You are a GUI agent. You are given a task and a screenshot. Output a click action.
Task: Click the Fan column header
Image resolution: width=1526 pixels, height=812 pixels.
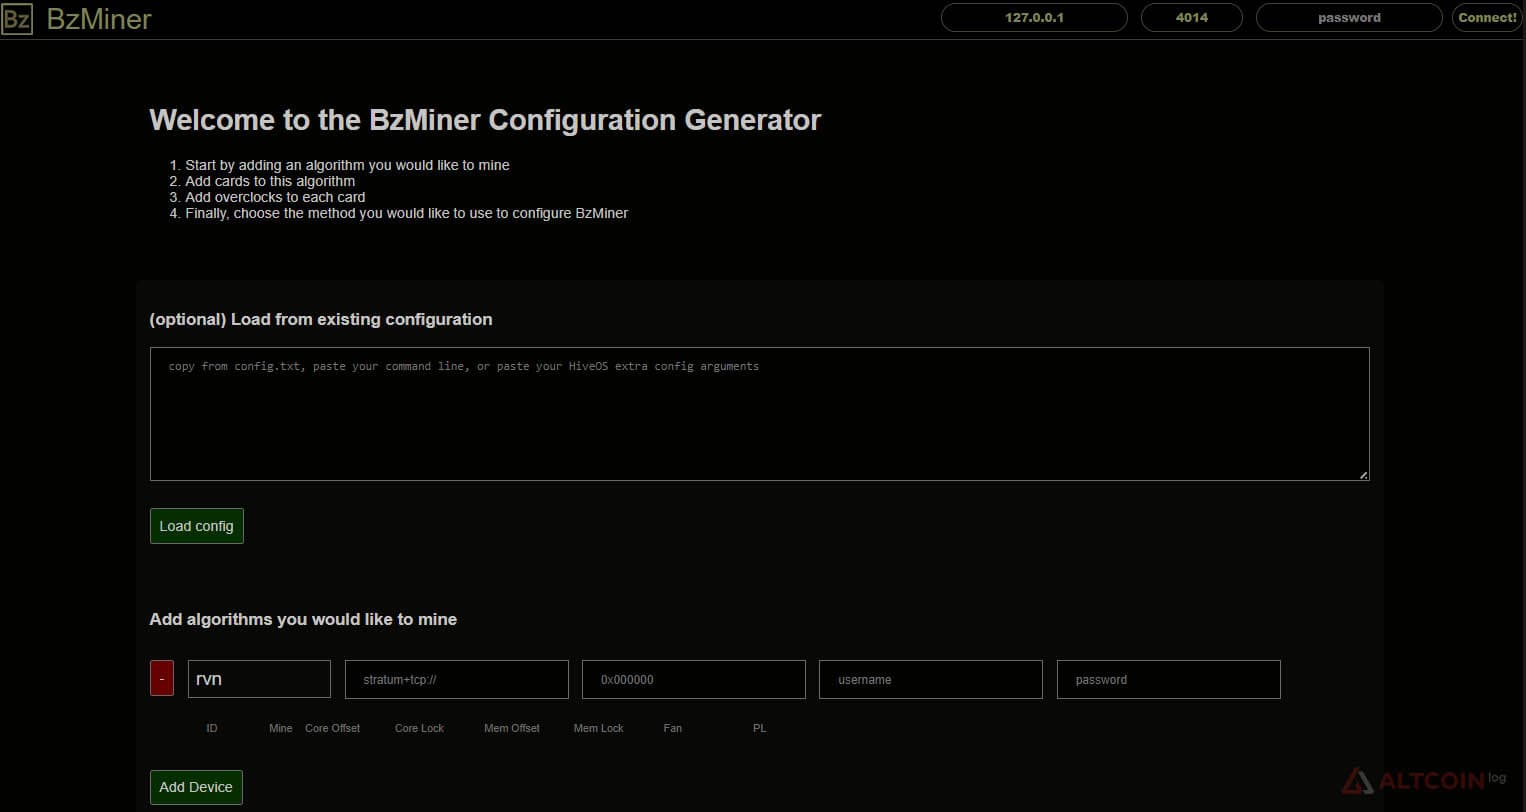coord(673,728)
